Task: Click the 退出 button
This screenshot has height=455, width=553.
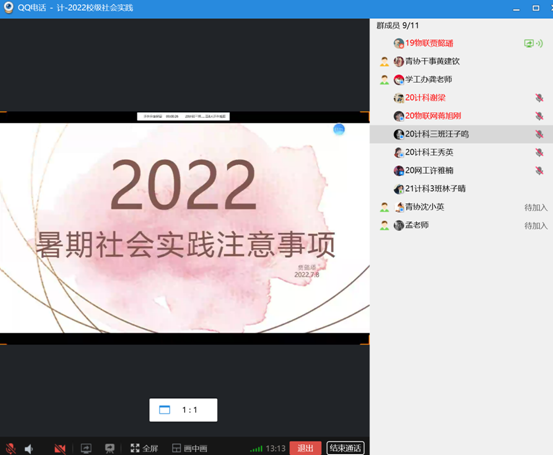Action: click(x=305, y=448)
